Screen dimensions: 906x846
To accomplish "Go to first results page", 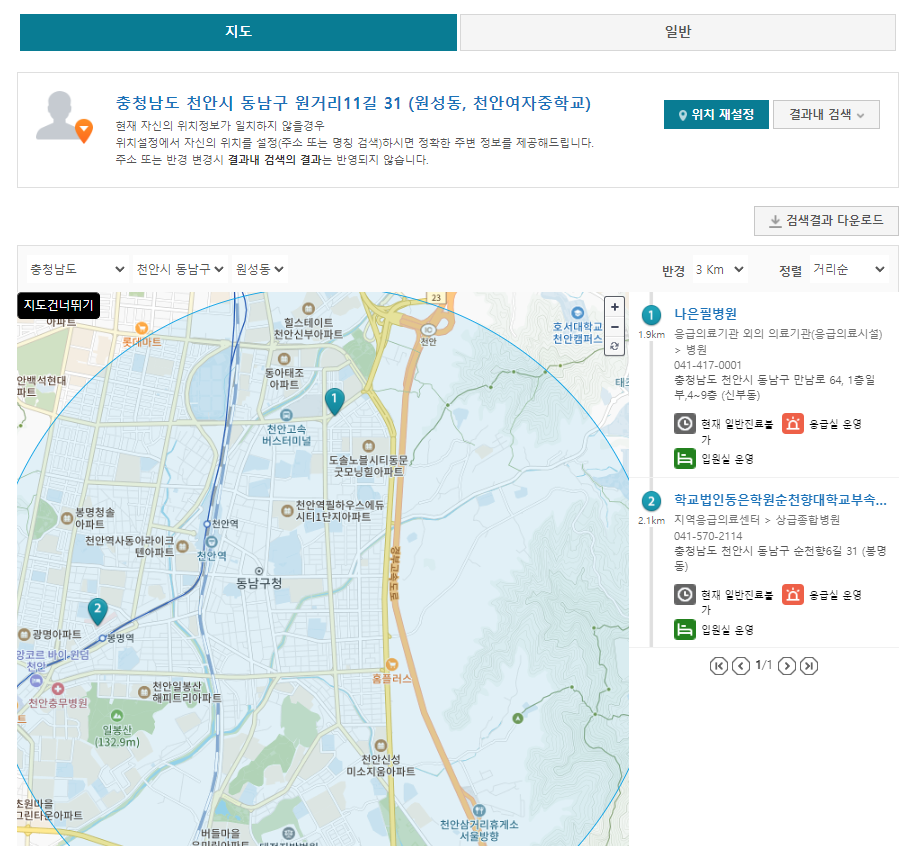I will point(718,666).
